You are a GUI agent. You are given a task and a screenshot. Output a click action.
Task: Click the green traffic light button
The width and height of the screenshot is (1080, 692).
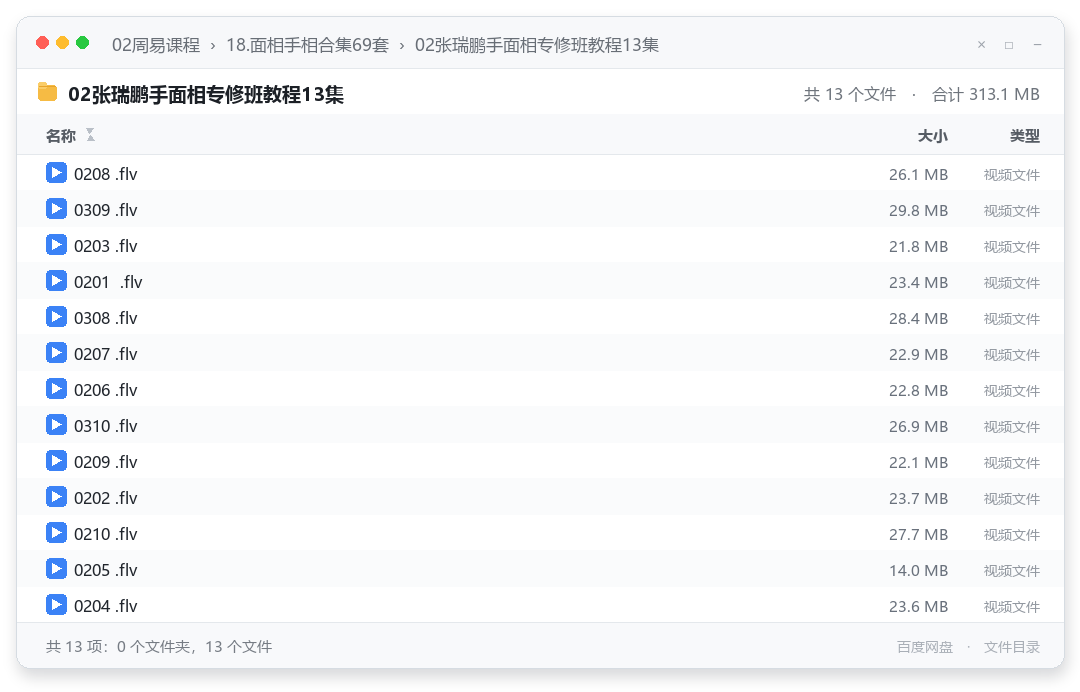[83, 43]
